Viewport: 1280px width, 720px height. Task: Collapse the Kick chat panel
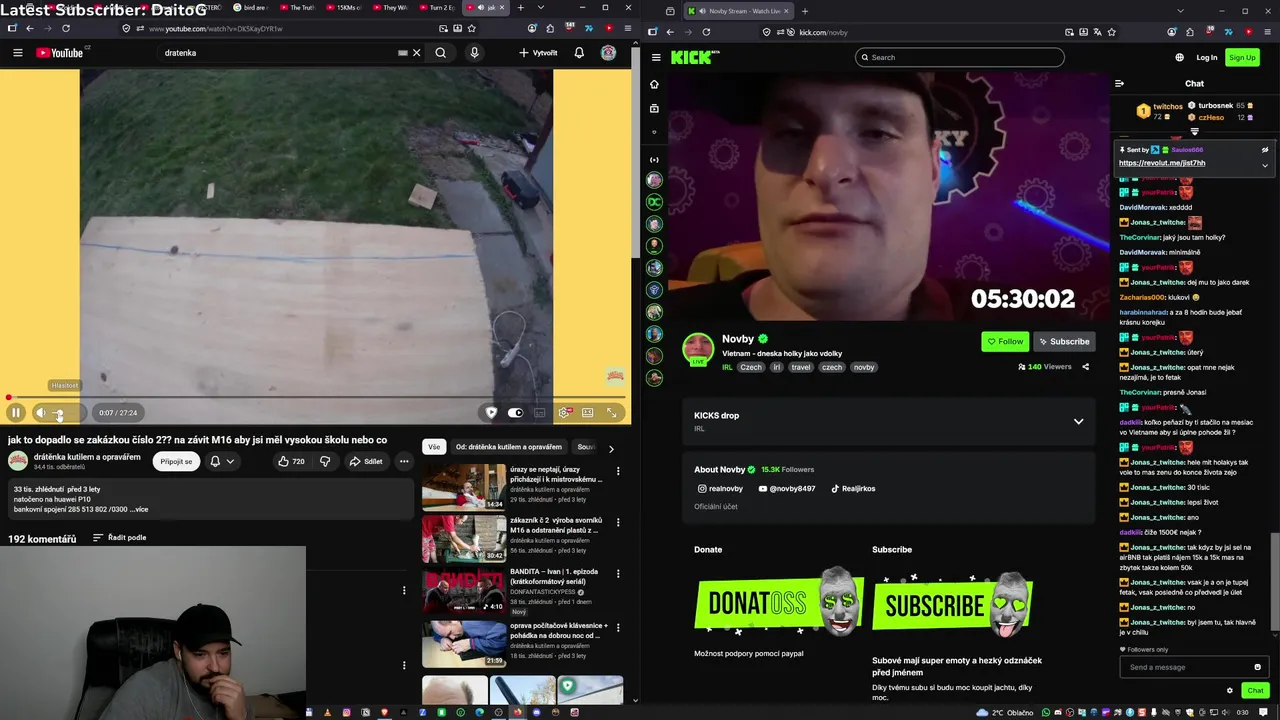(x=1119, y=84)
